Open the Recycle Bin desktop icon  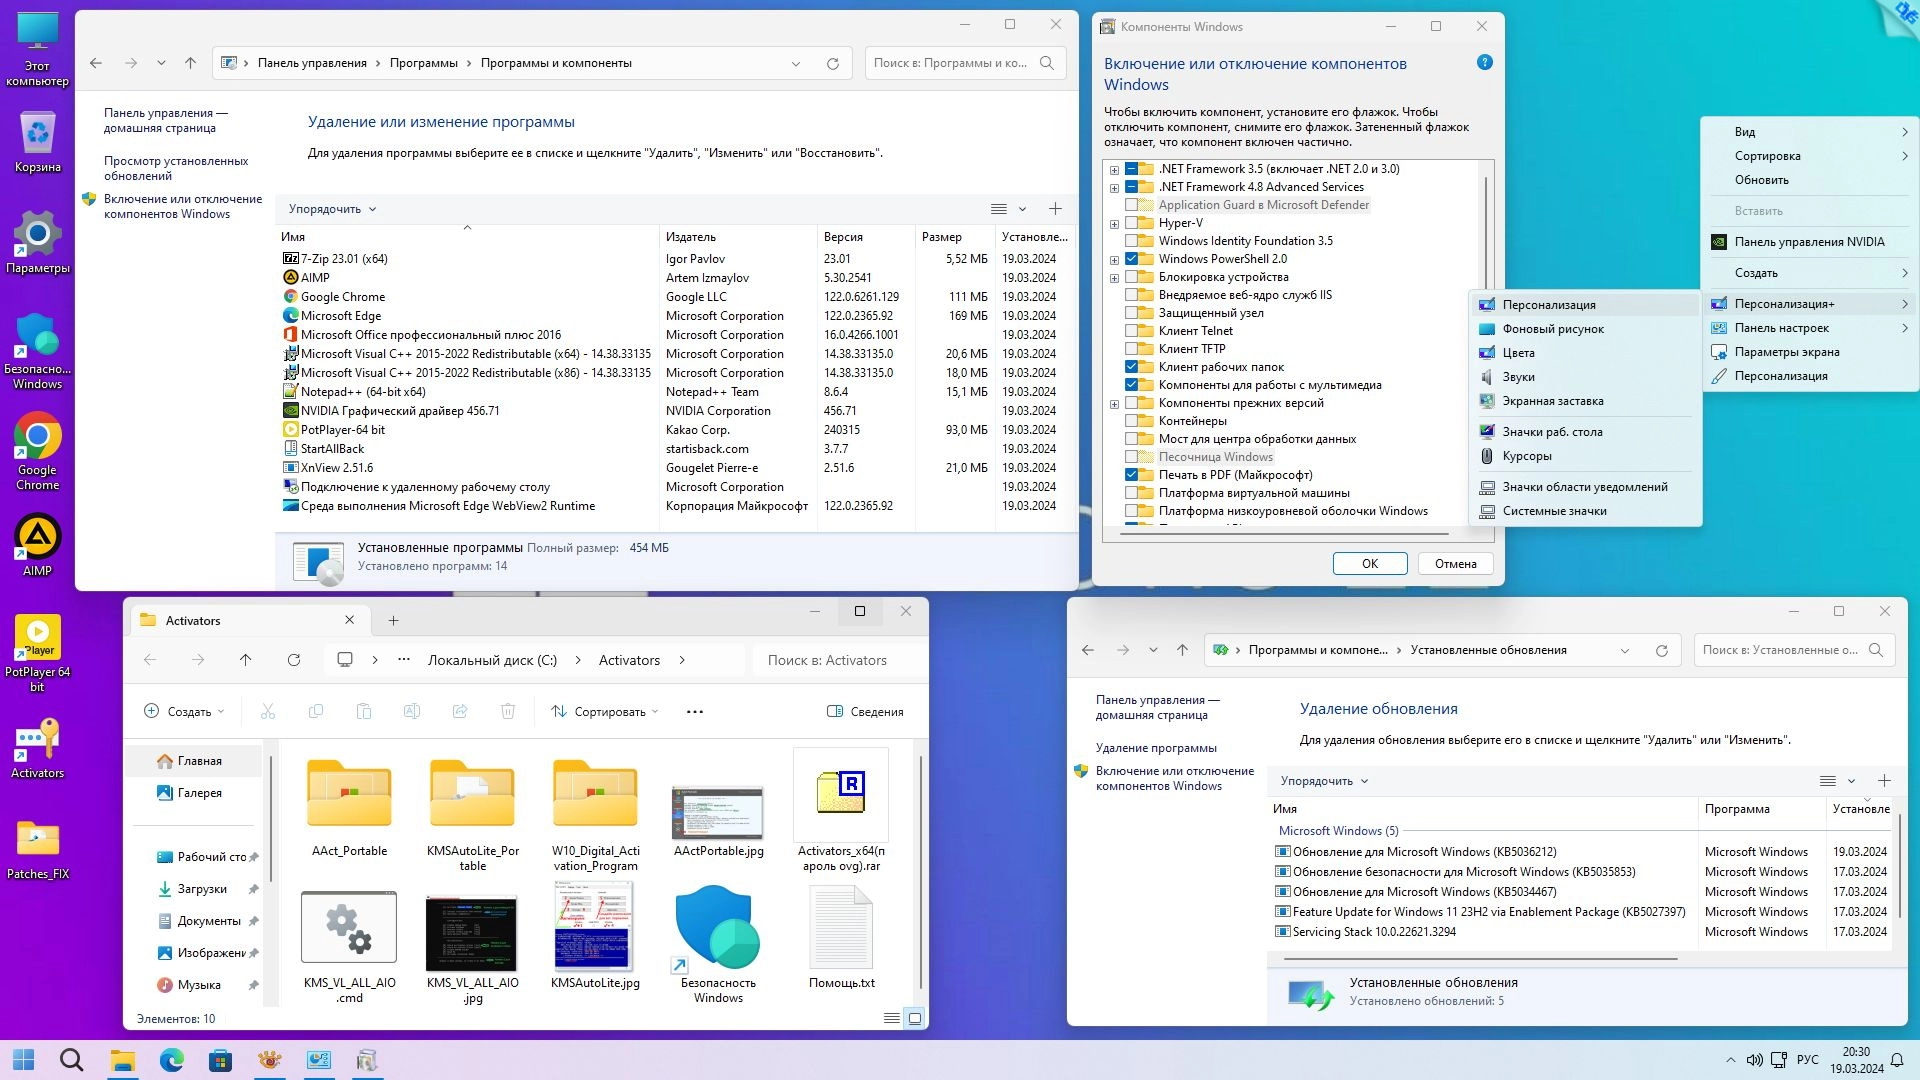pos(37,134)
